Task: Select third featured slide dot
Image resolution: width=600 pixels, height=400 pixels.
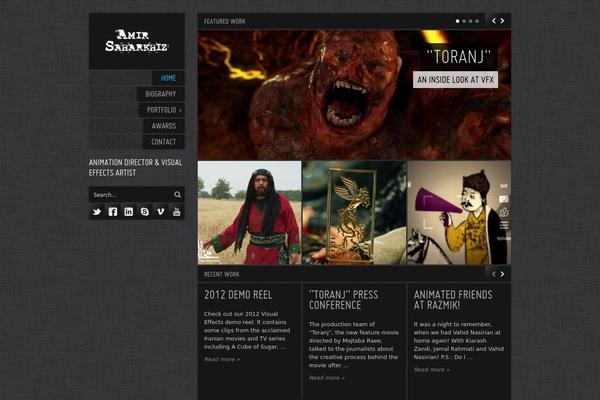Action: click(471, 21)
